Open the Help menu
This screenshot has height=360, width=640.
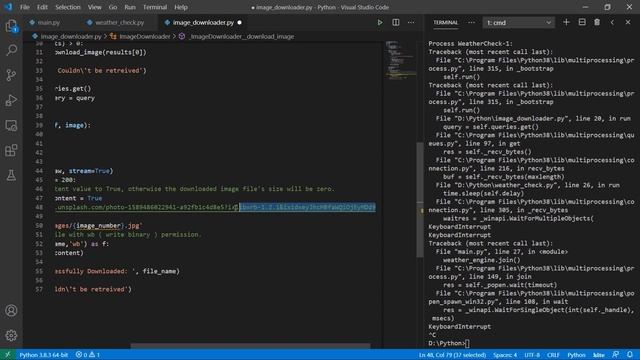[x=181, y=7]
